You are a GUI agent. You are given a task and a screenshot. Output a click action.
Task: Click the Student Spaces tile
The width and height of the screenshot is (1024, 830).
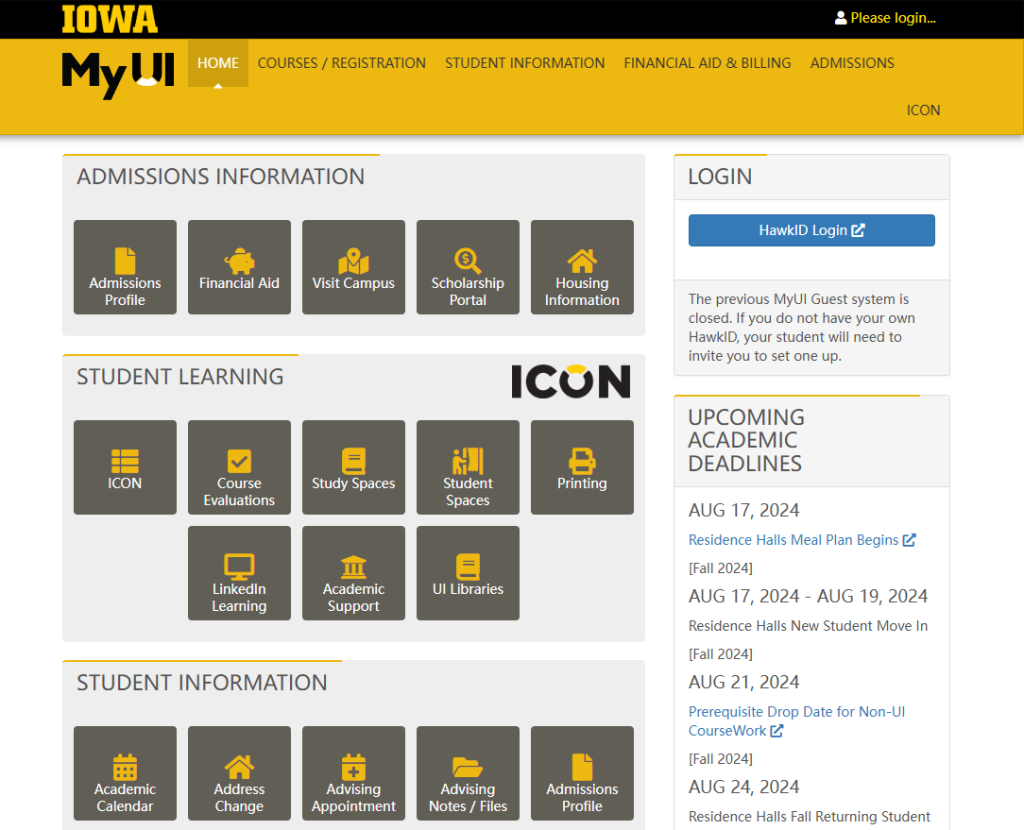point(468,467)
